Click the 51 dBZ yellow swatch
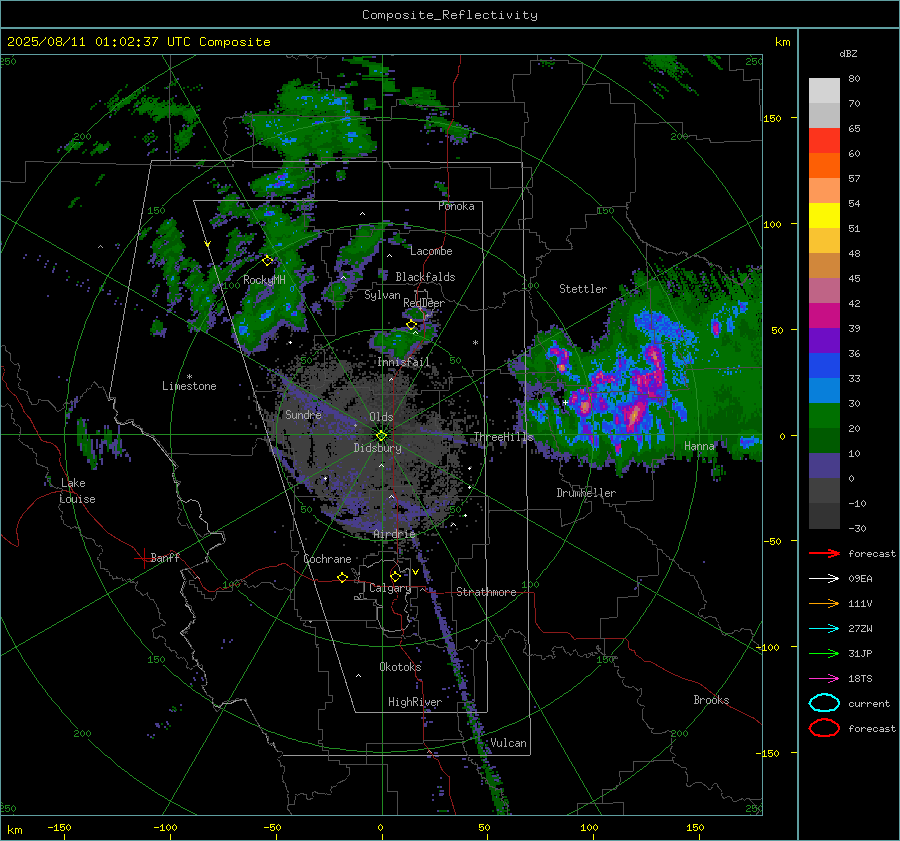This screenshot has width=900, height=841. (824, 216)
